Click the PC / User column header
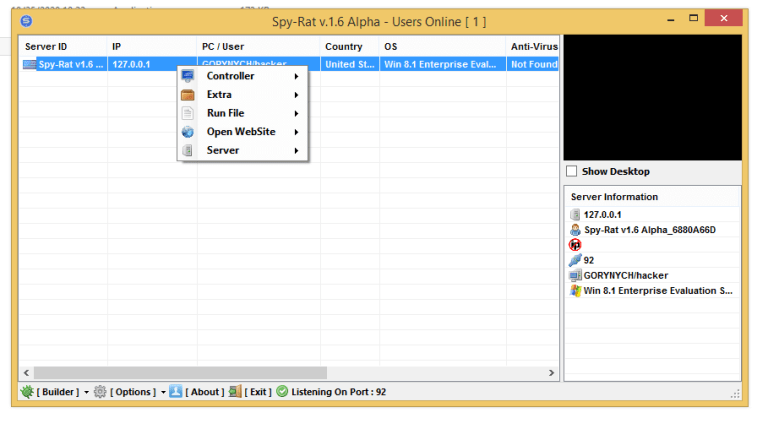Image resolution: width=768 pixels, height=429 pixels. (x=259, y=47)
